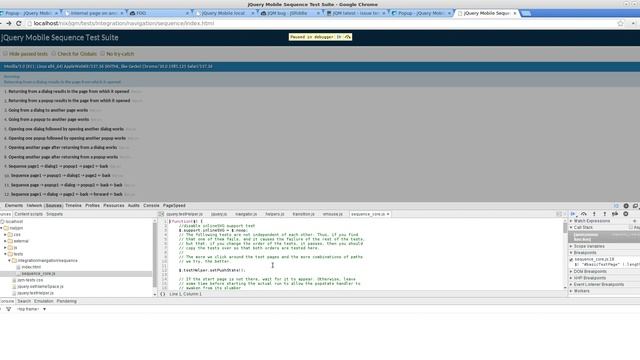
Task: Open the PageSpeed panel tab
Action: (x=174, y=206)
